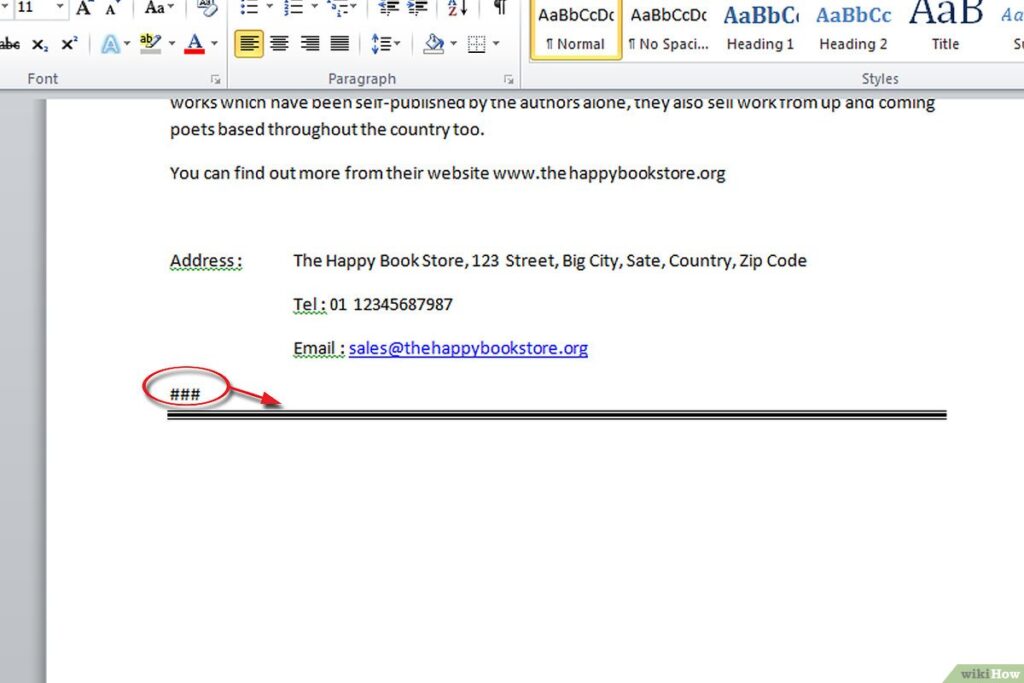Justify the paragraph text
This screenshot has width=1024, height=683.
point(340,44)
